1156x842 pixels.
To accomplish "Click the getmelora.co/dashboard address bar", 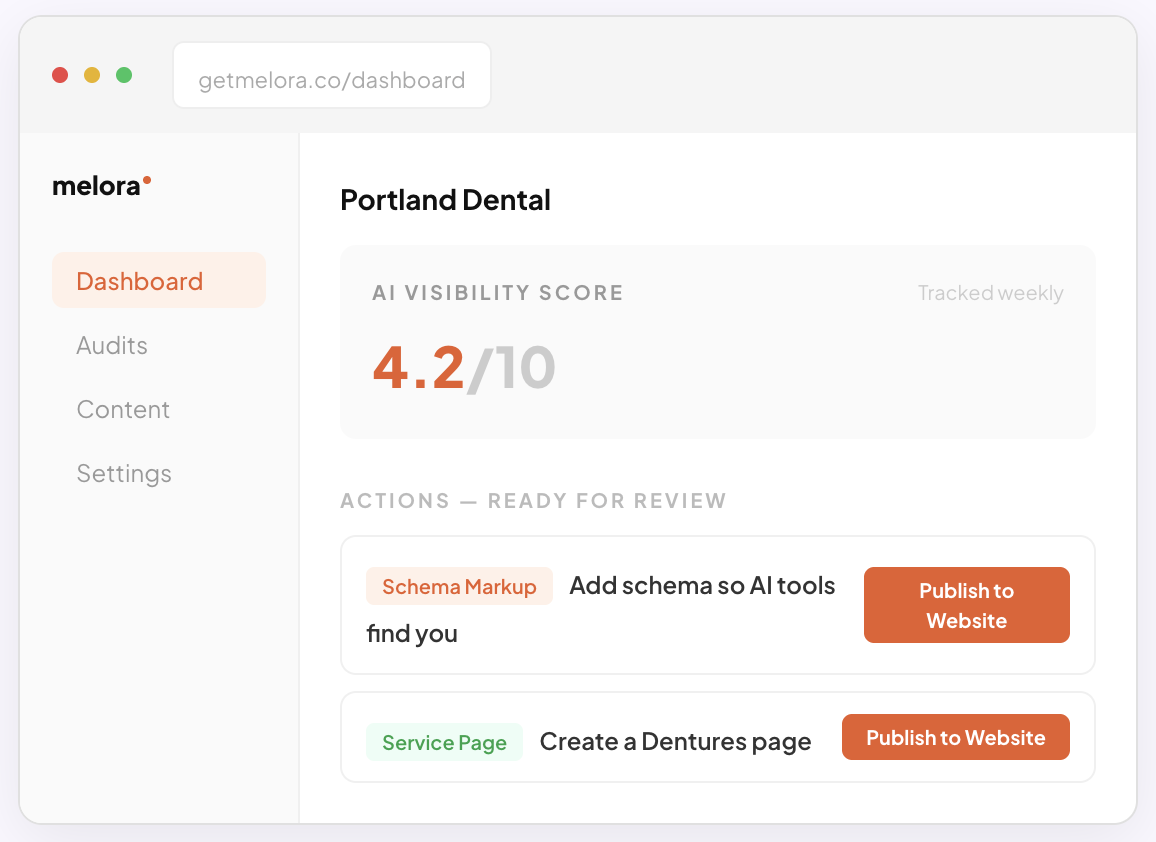I will [331, 80].
